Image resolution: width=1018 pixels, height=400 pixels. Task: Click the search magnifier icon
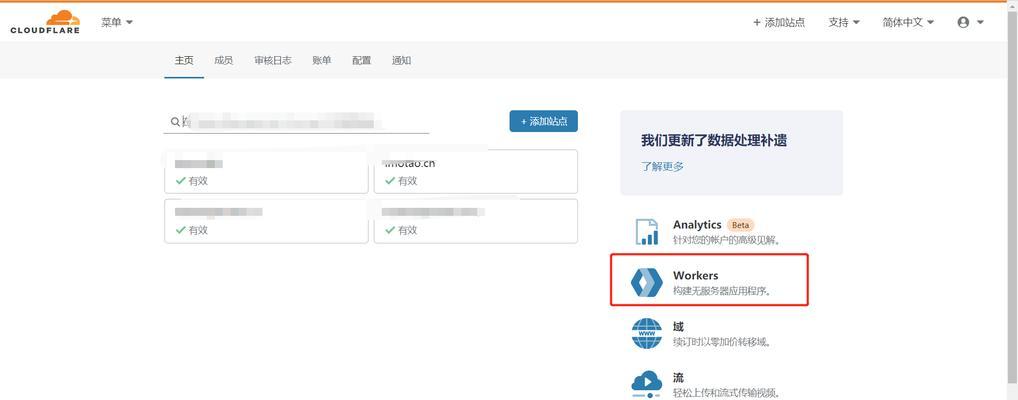point(175,121)
